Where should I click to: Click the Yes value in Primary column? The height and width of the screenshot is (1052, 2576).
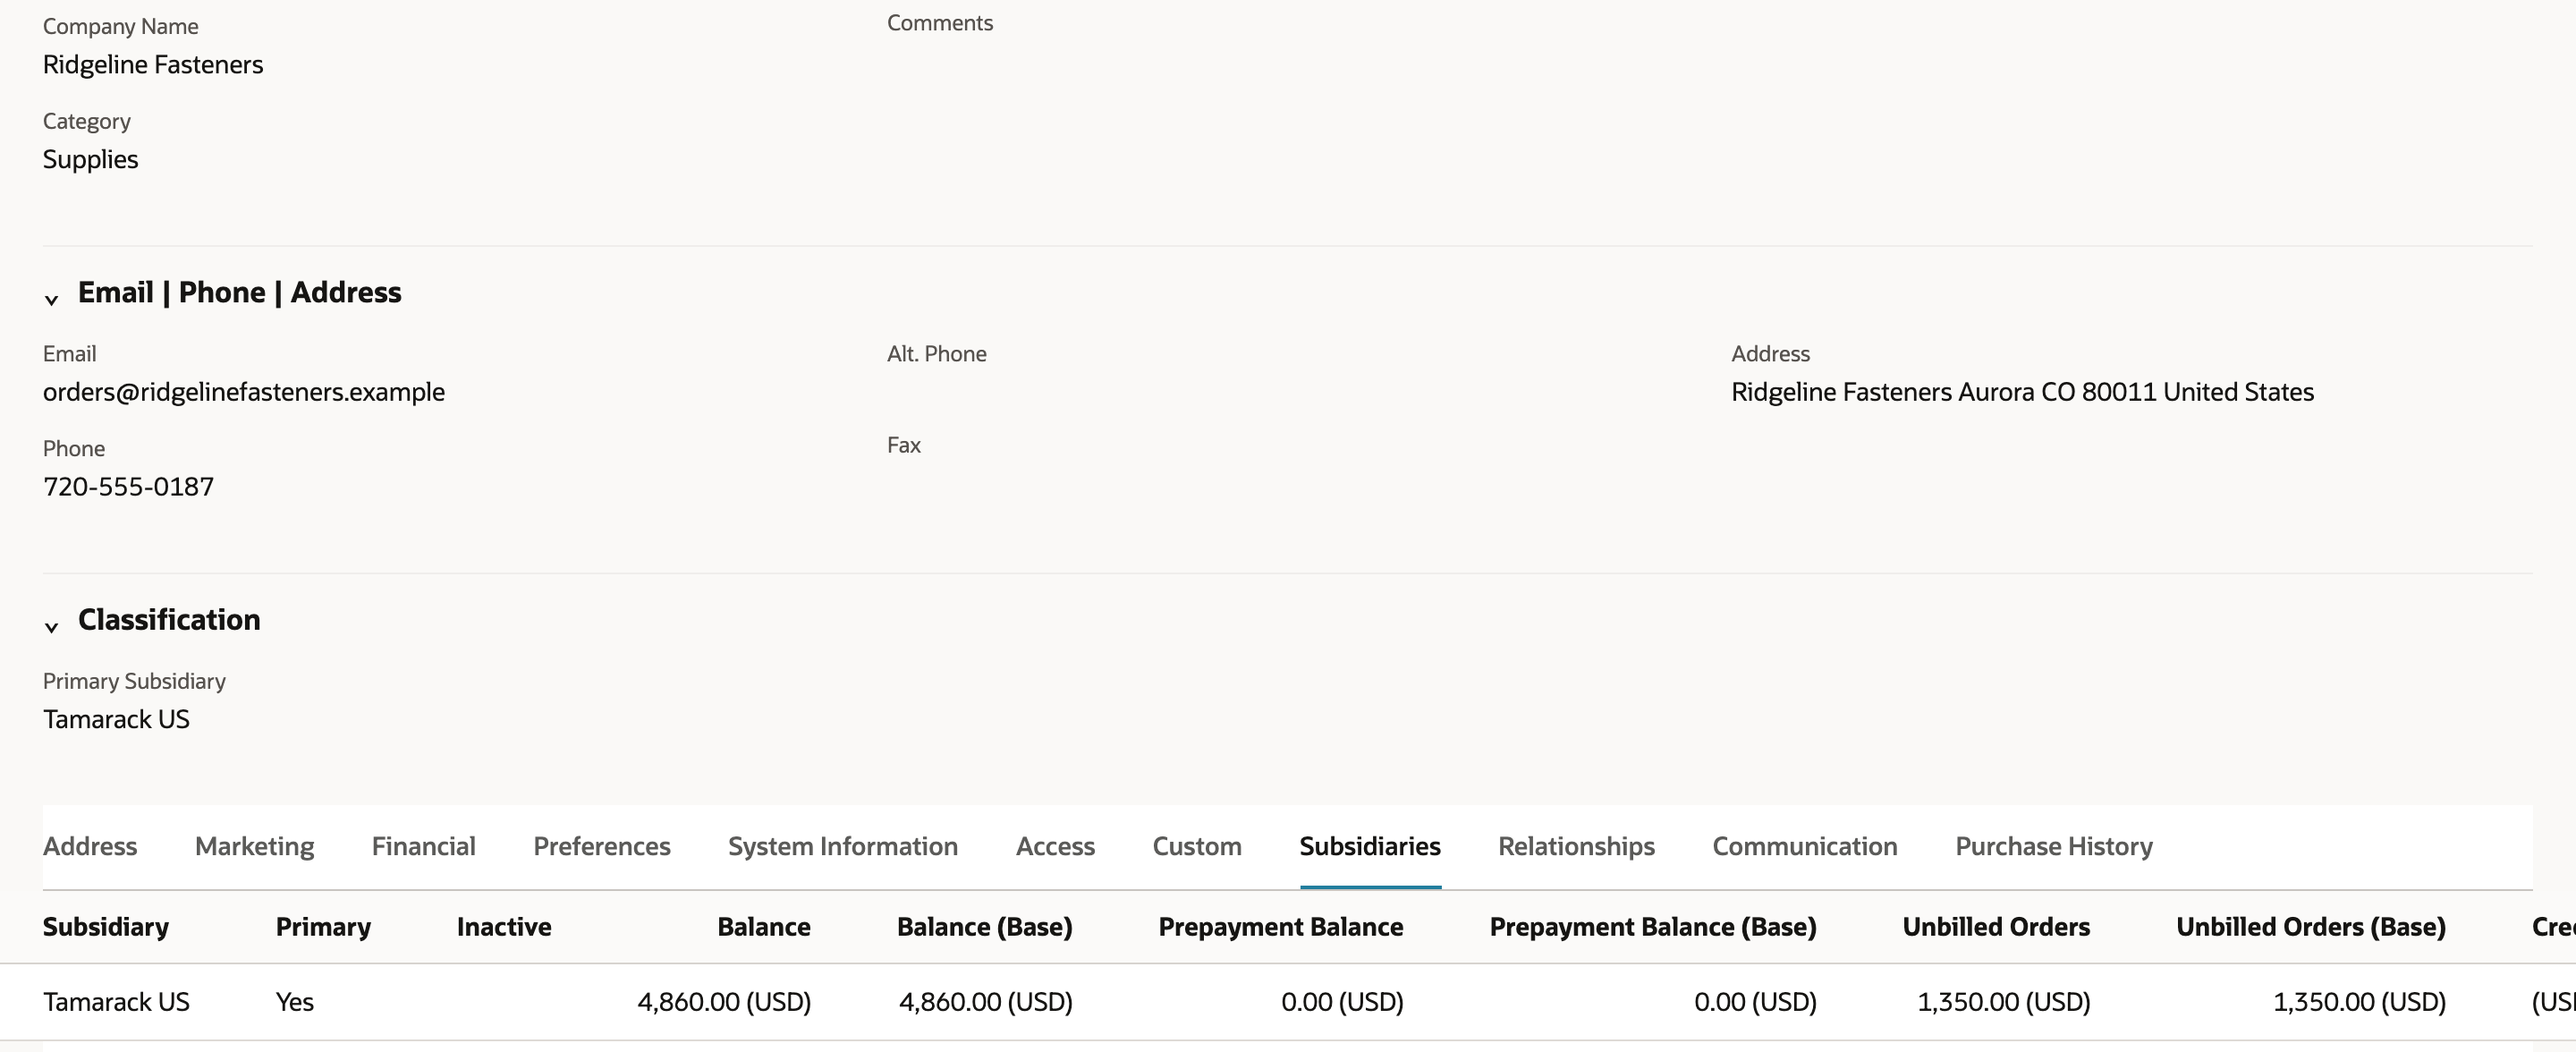pyautogui.click(x=295, y=1002)
